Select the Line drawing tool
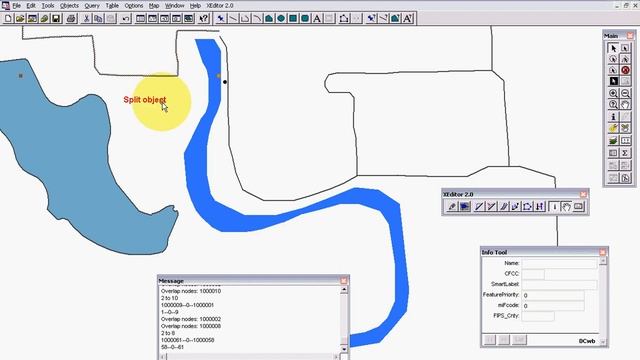This screenshot has width=640, height=360. pos(233,18)
